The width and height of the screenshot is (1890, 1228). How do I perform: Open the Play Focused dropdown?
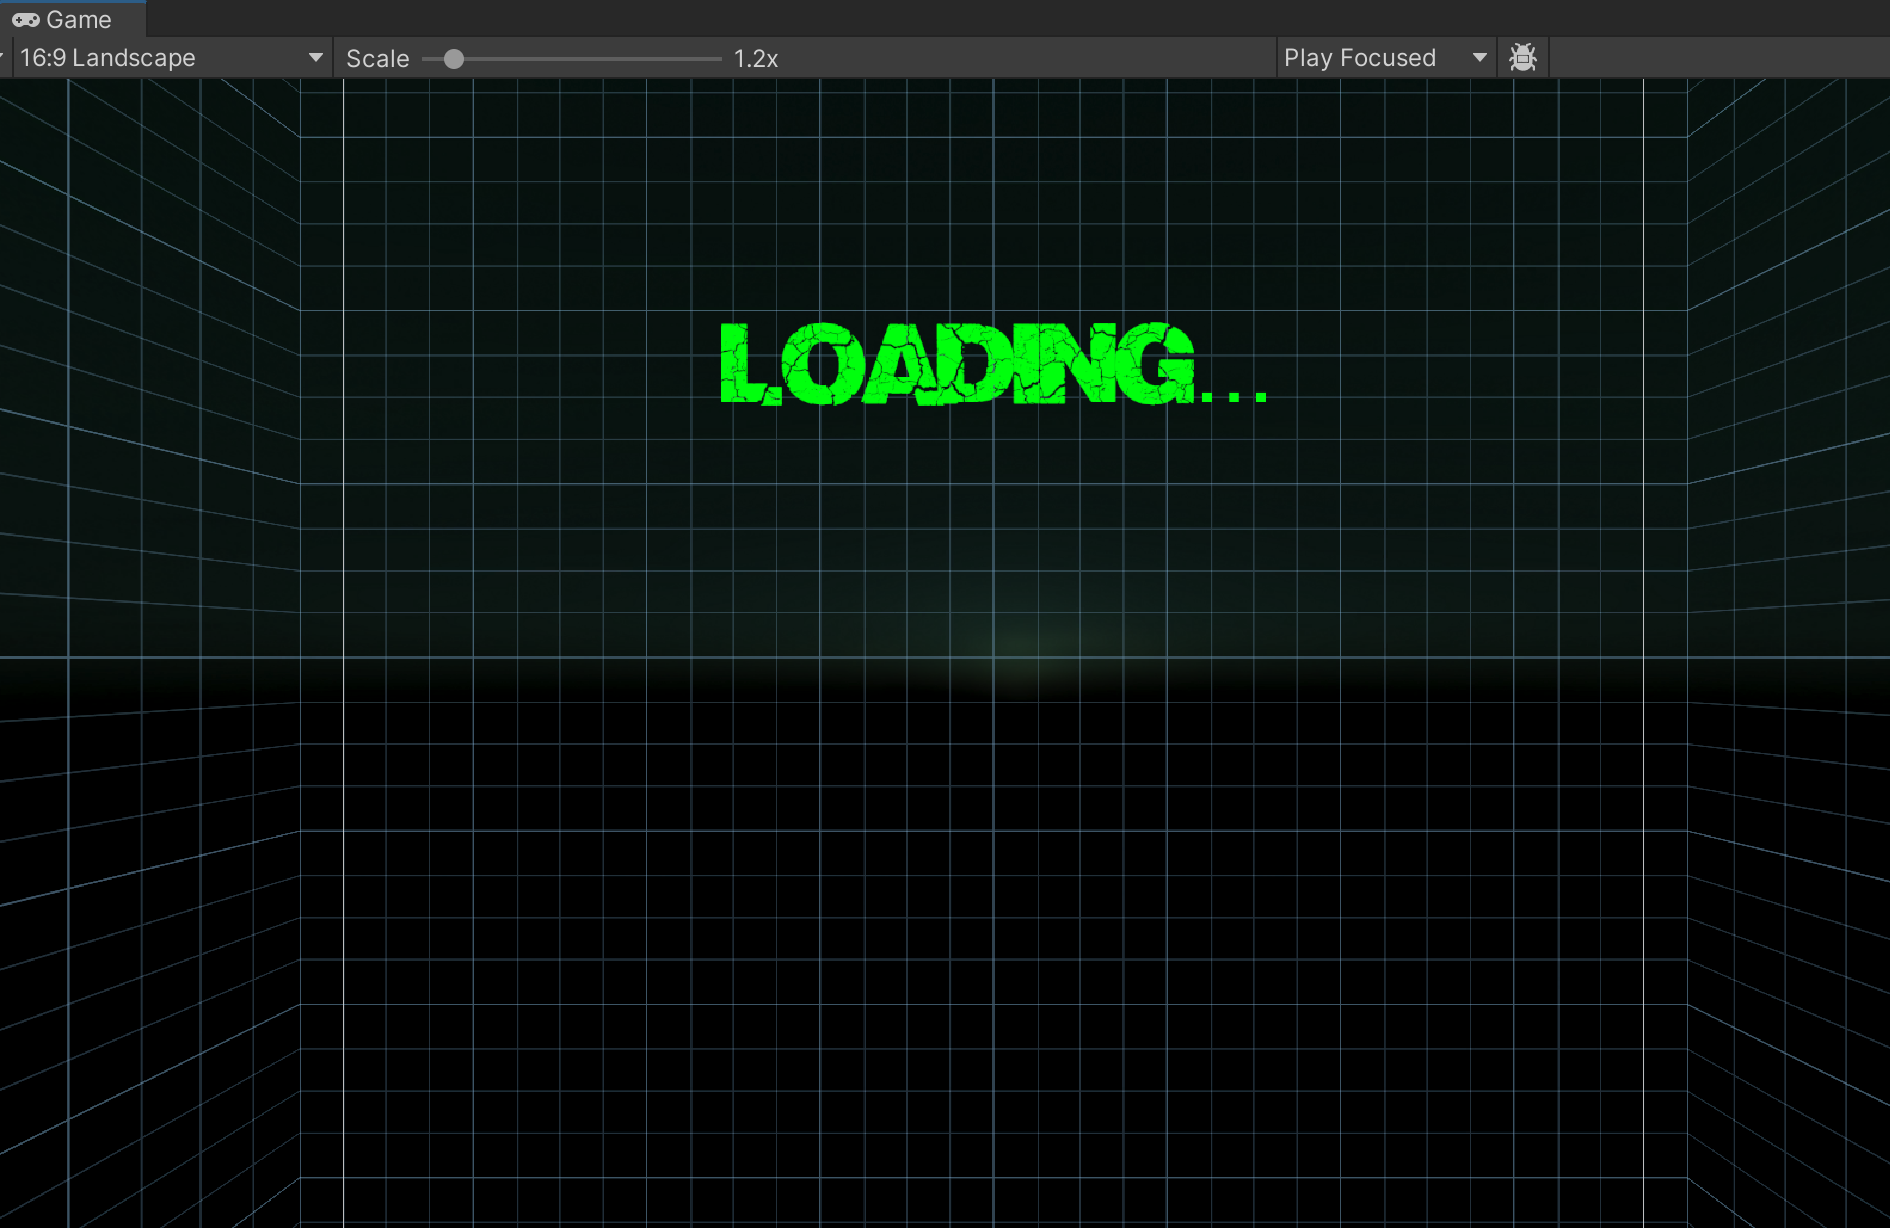[x=1386, y=58]
